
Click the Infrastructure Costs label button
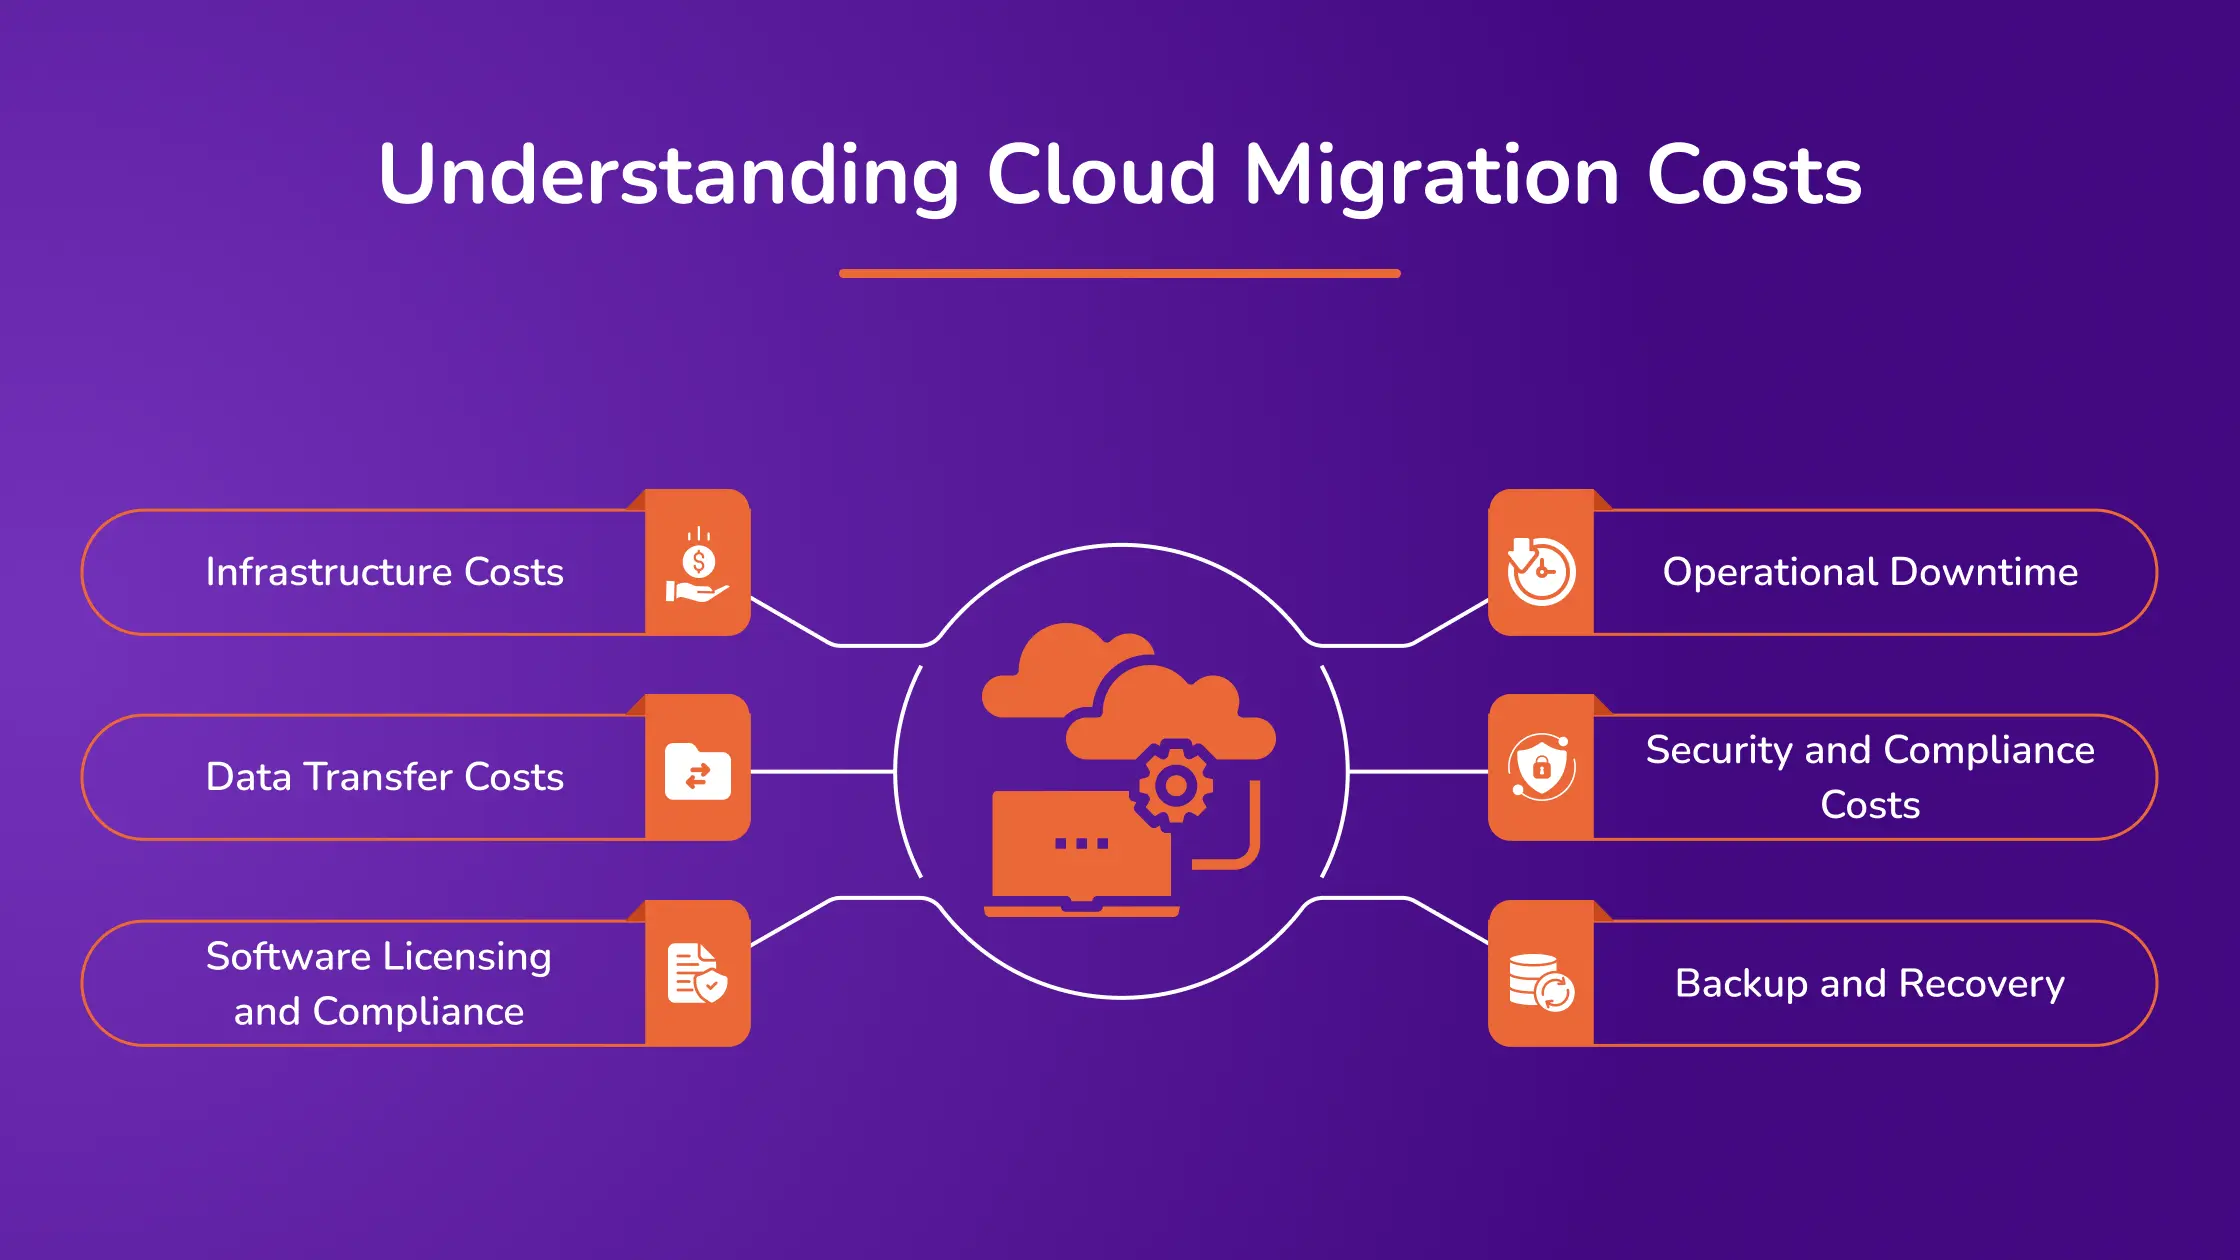tap(383, 571)
